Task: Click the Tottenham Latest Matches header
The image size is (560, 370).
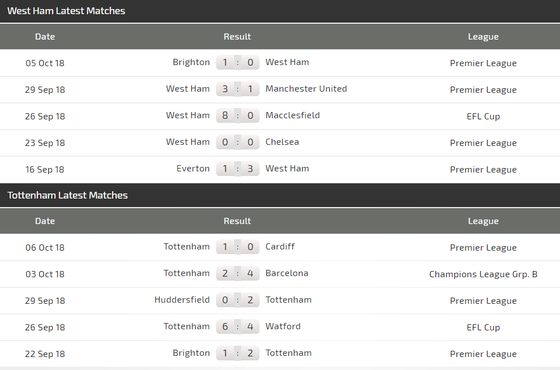Action: pos(68,195)
